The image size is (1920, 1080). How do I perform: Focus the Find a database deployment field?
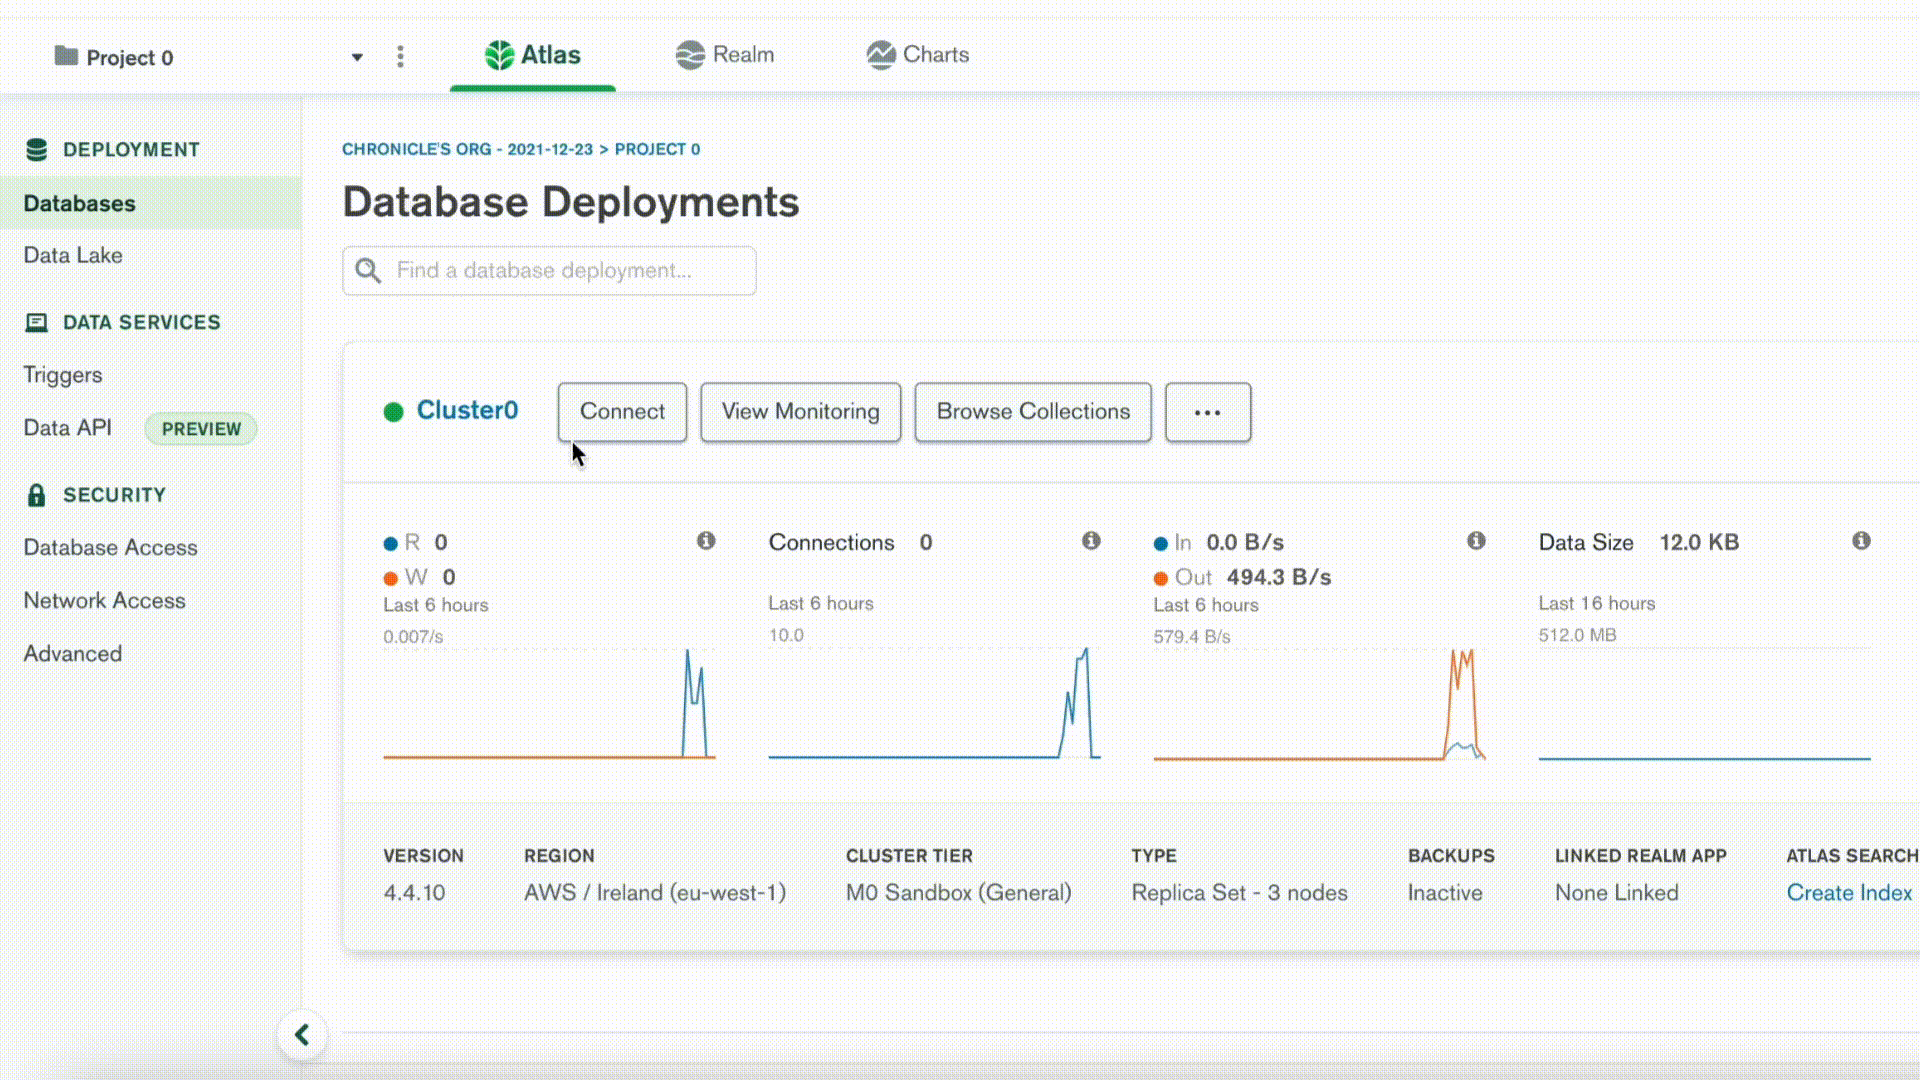[549, 271]
